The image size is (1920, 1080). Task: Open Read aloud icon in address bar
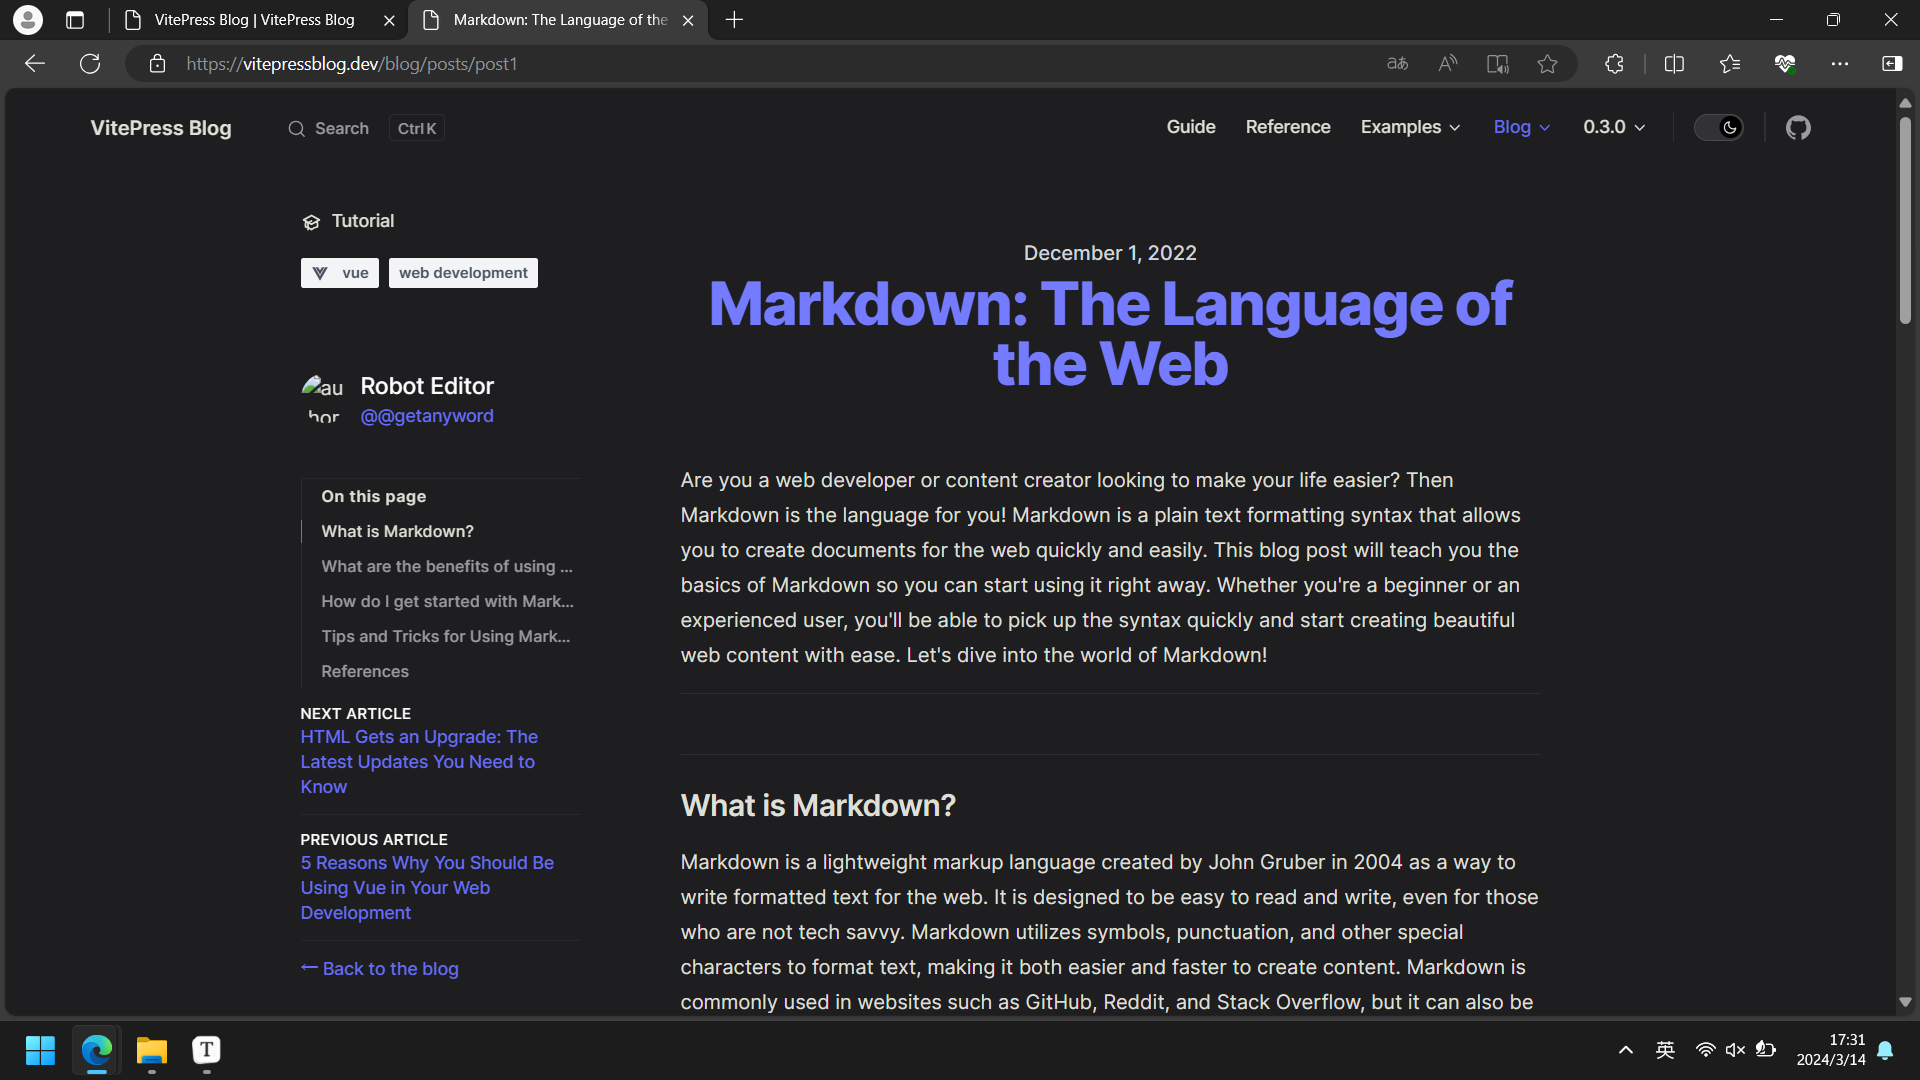click(1447, 64)
